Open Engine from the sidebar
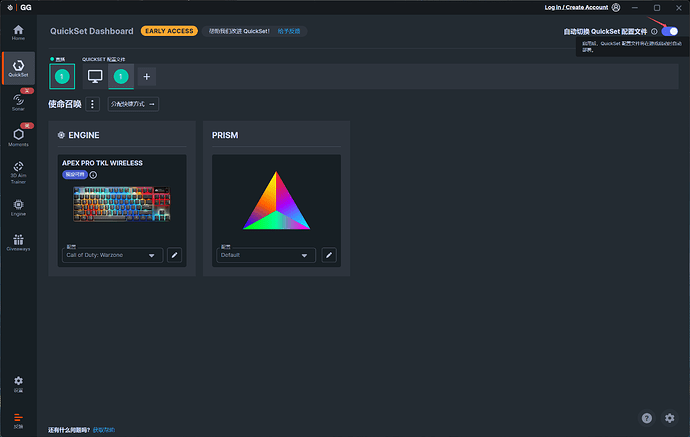 [18, 208]
